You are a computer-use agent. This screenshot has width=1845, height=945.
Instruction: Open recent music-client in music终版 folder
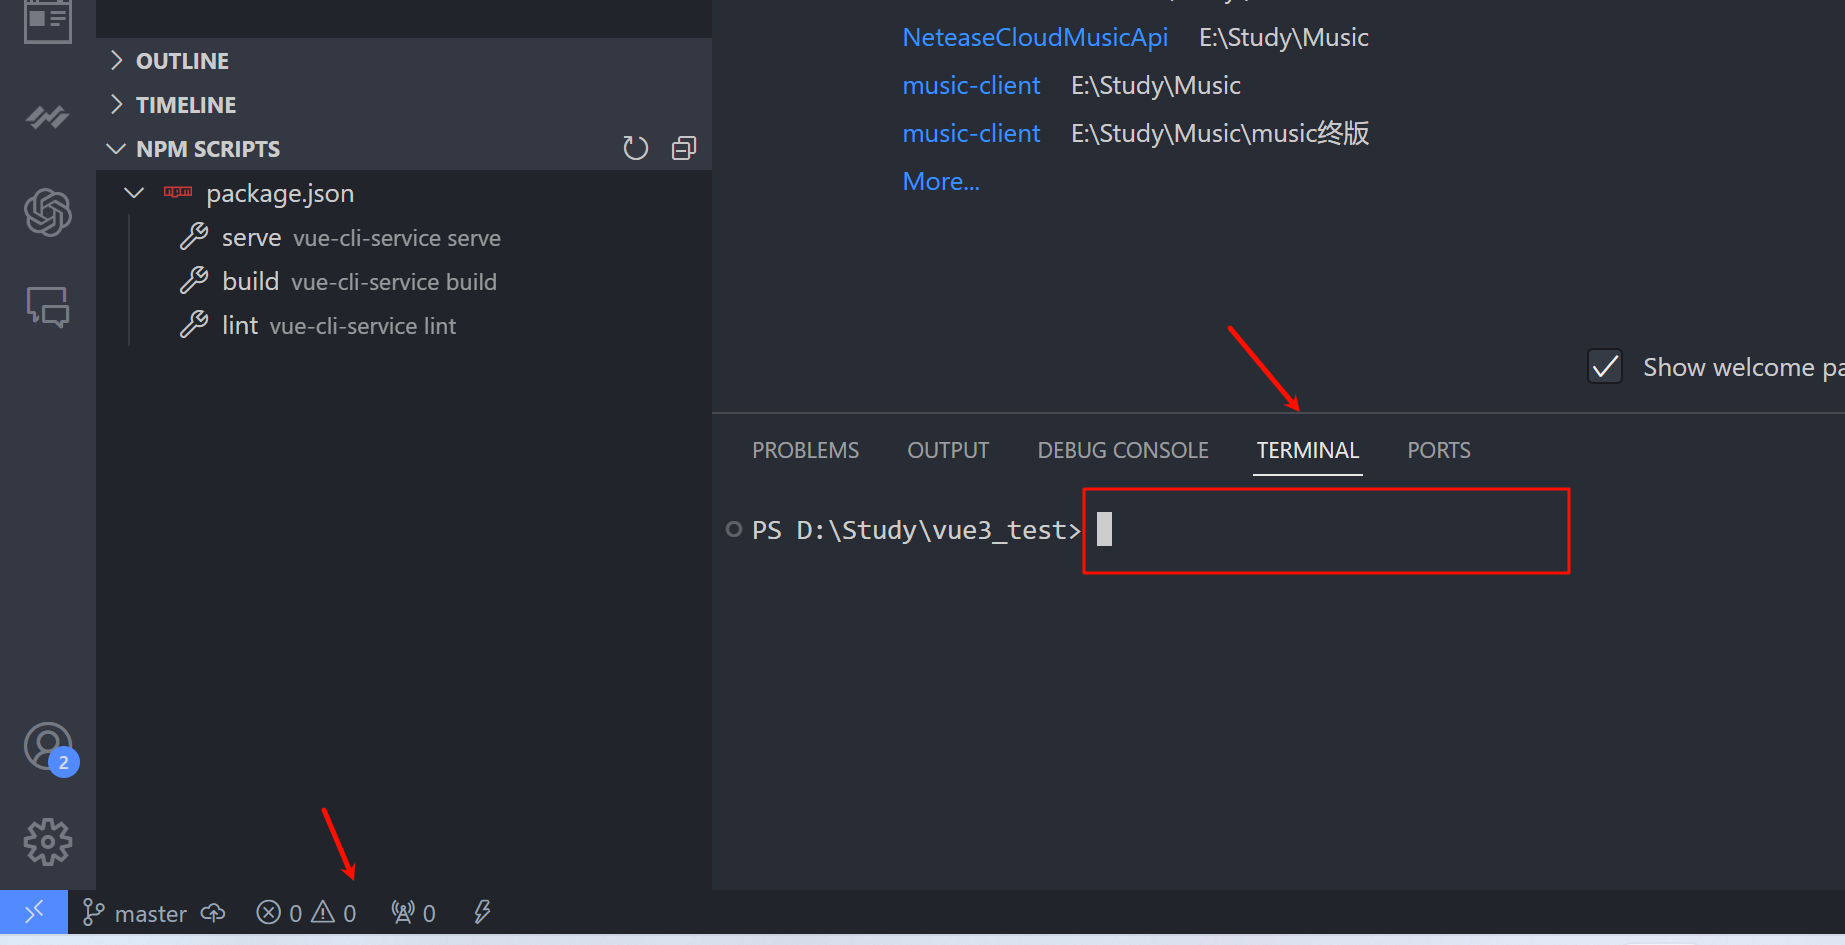click(x=971, y=133)
